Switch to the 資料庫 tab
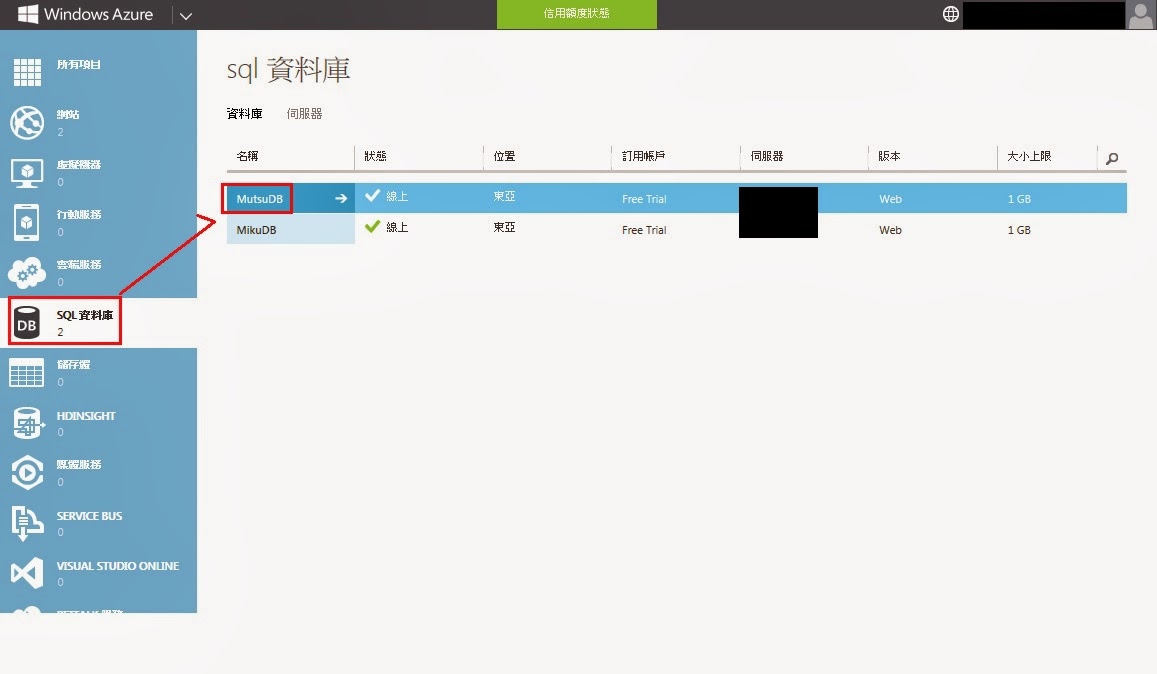 coord(244,114)
